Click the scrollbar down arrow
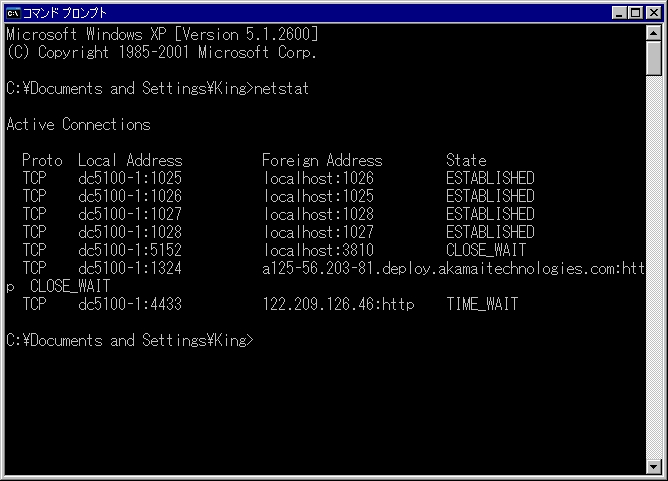 654,466
